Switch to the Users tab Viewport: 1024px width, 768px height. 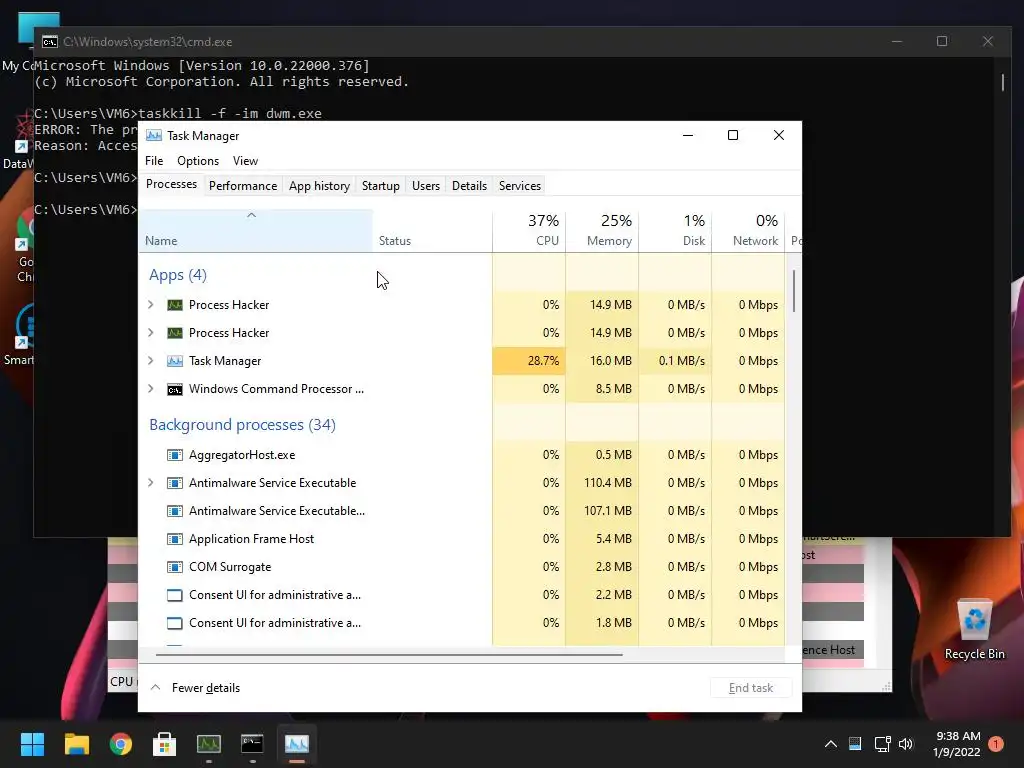[426, 186]
